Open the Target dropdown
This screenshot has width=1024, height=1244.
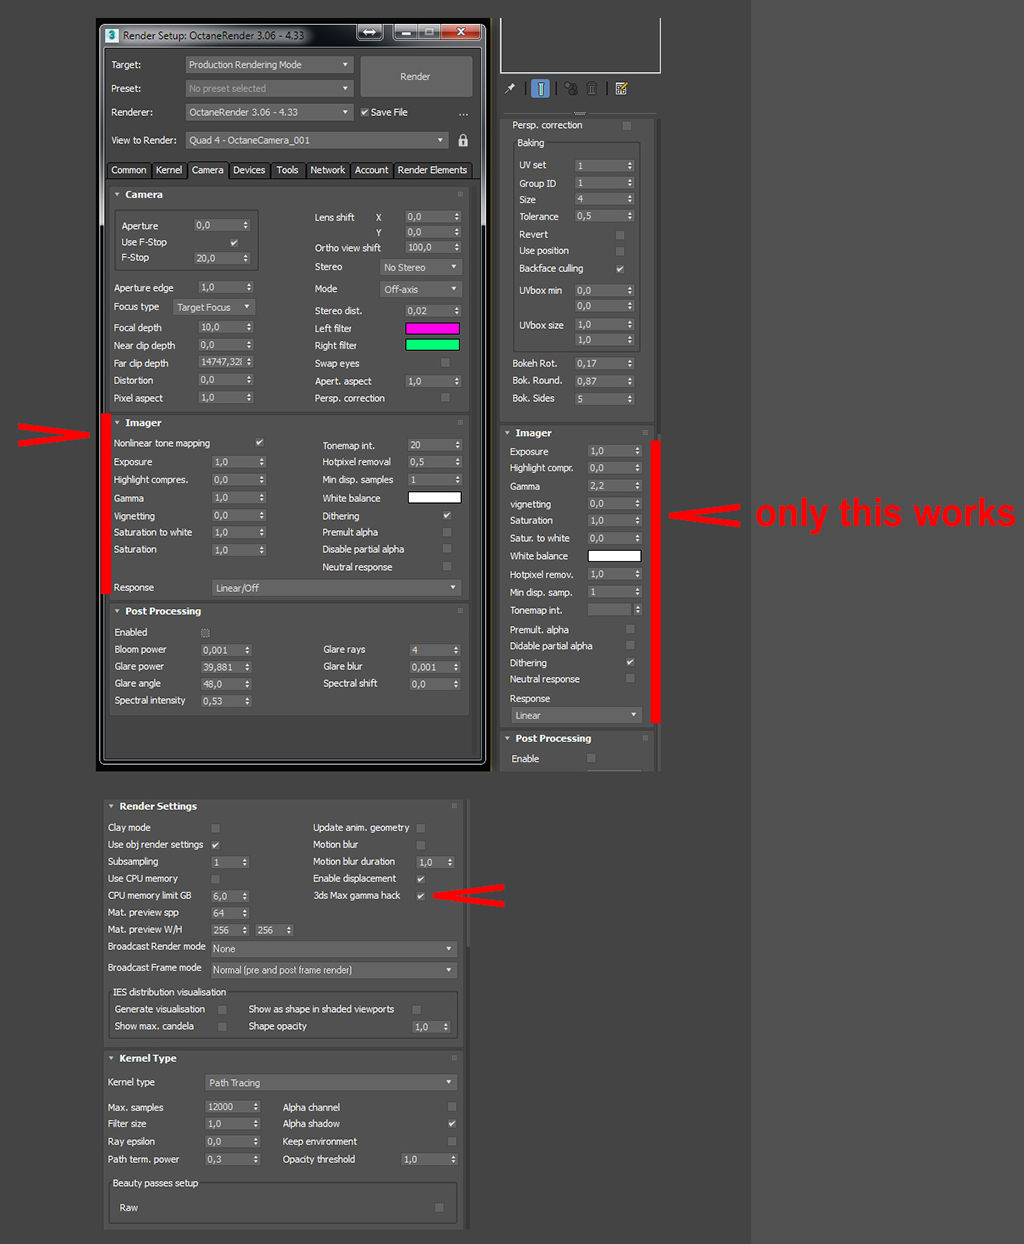[x=270, y=64]
